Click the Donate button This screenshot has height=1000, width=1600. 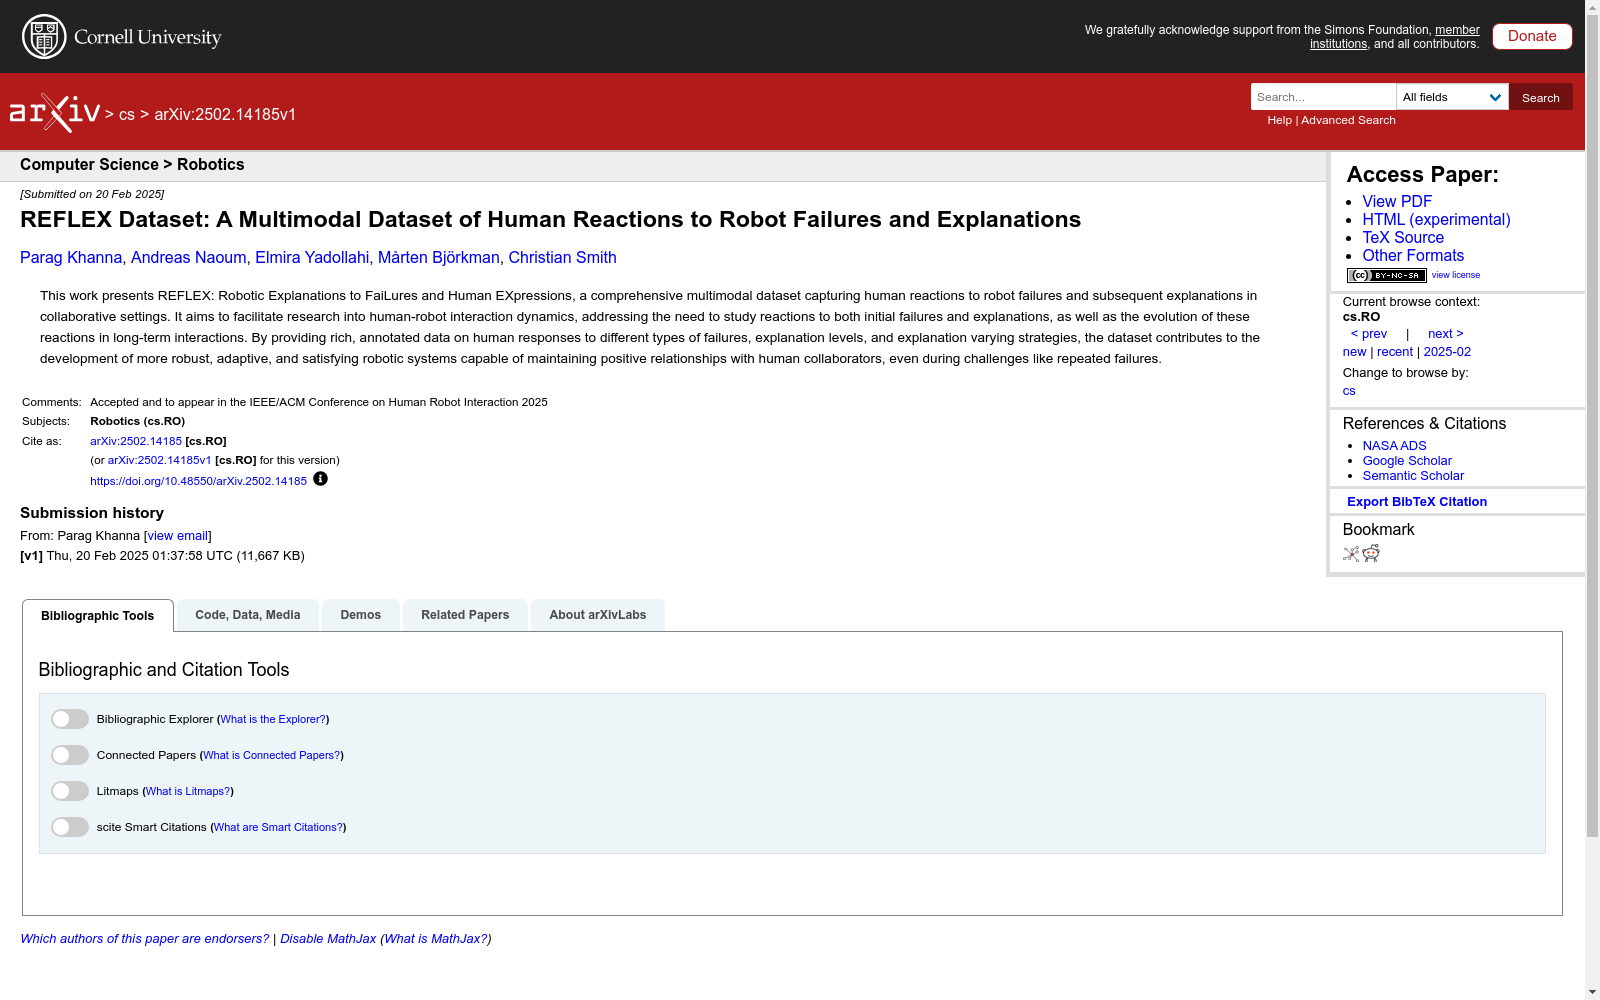[1532, 36]
